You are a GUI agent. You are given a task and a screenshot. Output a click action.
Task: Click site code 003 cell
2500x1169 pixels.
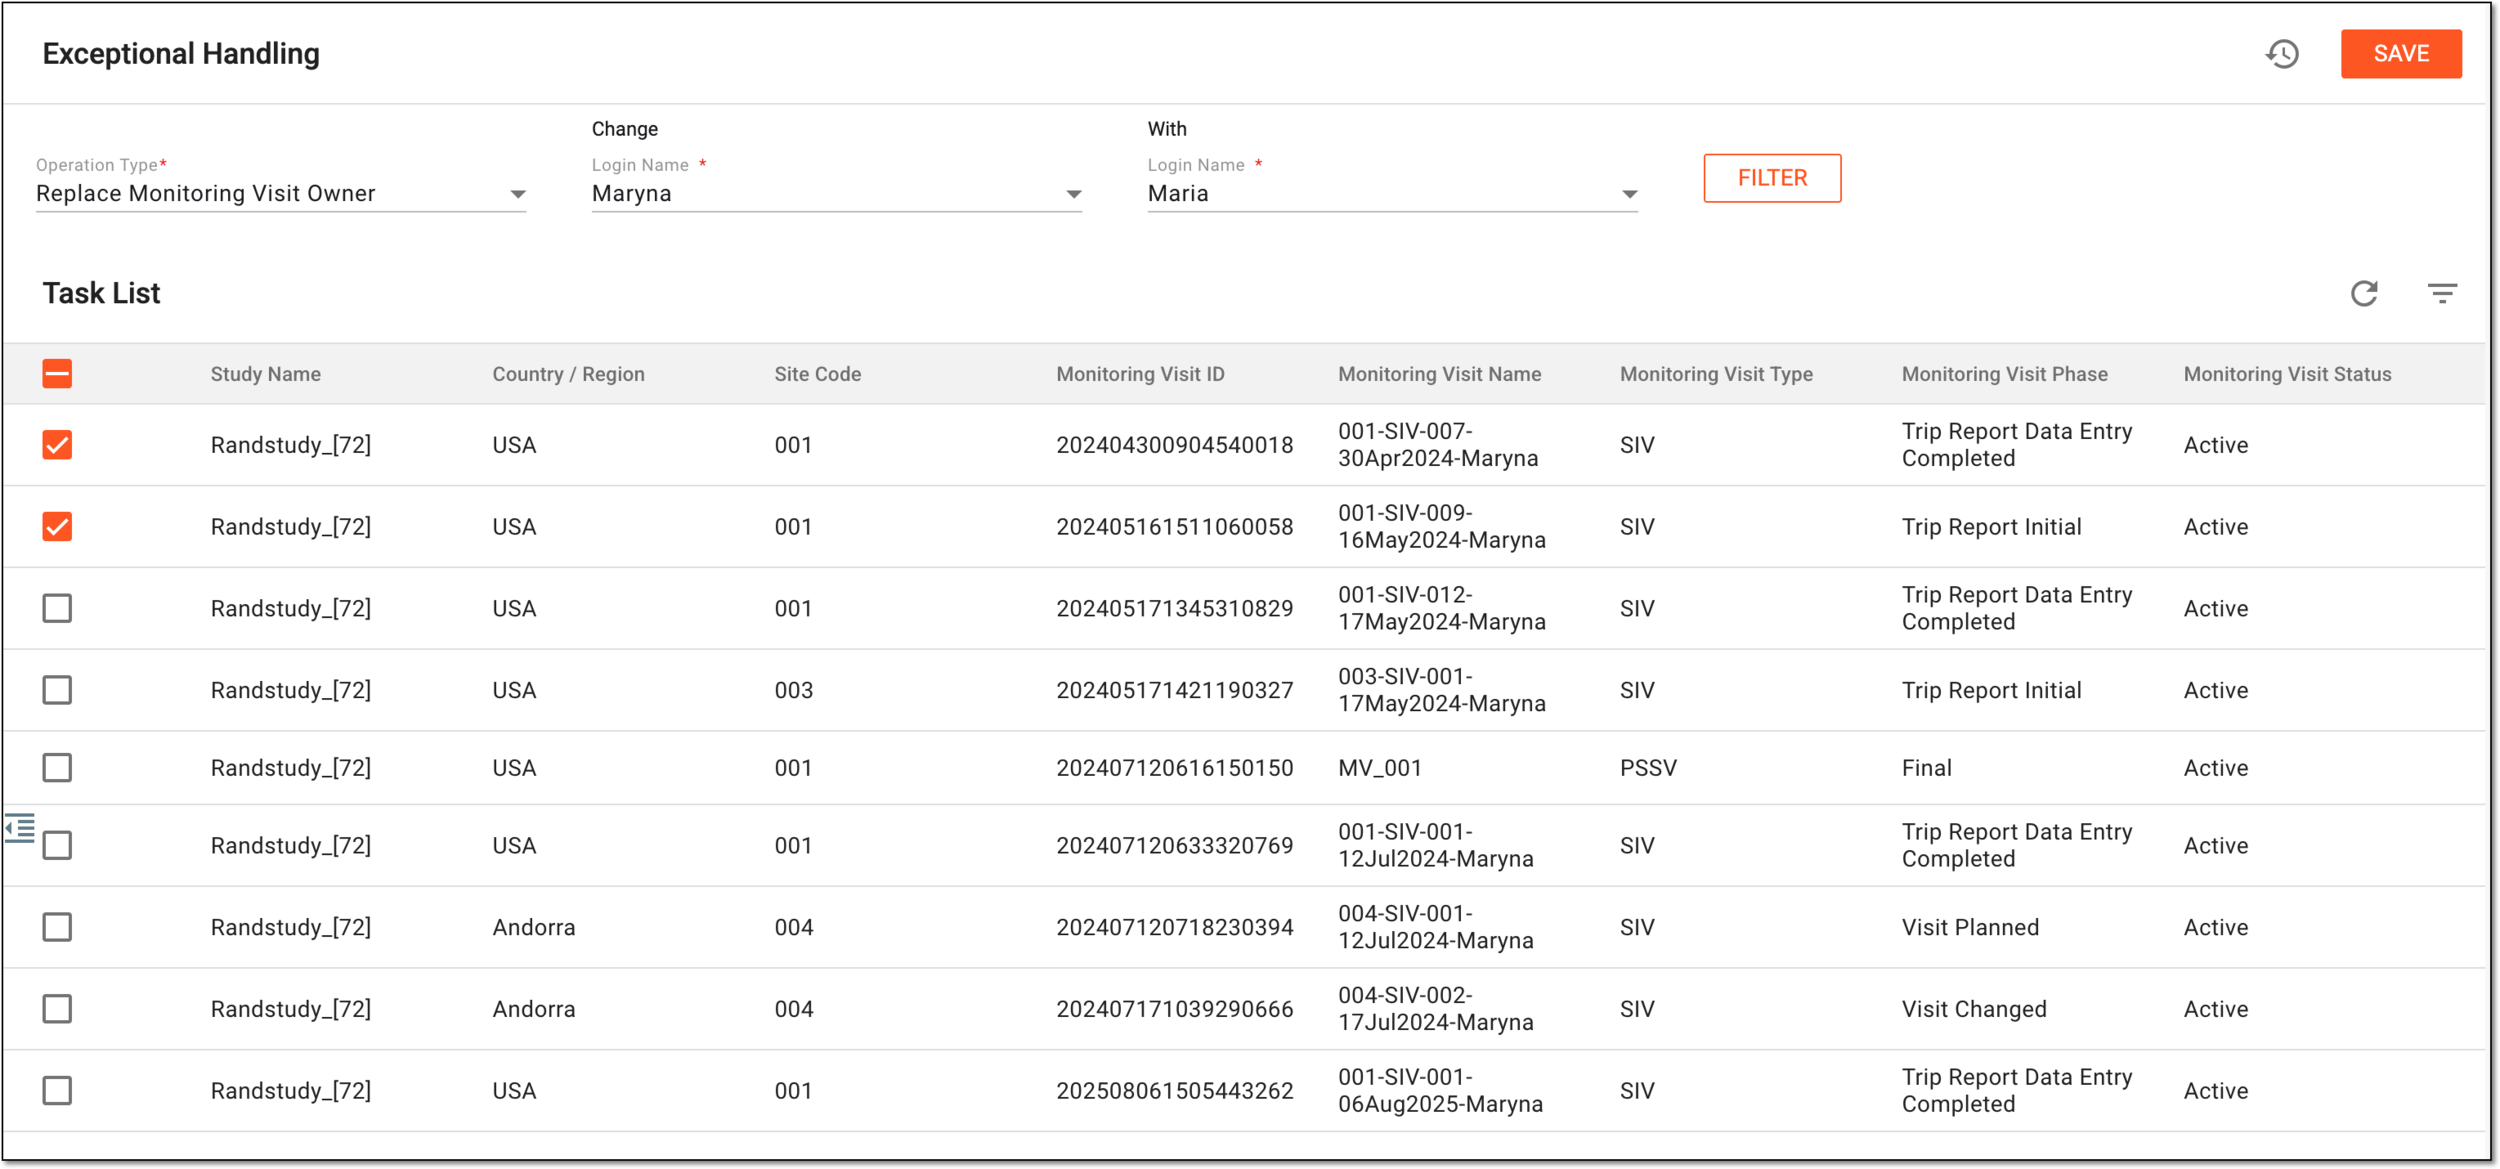(x=793, y=690)
